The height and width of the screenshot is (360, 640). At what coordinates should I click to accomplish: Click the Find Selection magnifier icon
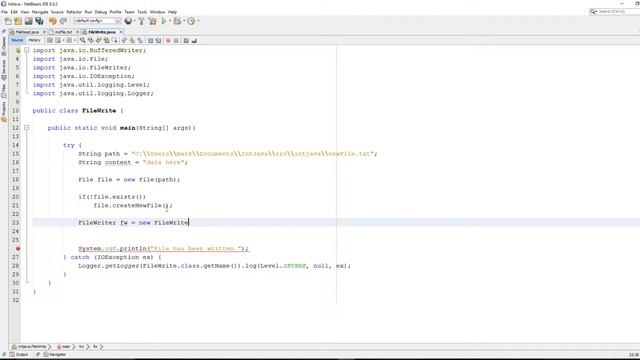(x=83, y=40)
